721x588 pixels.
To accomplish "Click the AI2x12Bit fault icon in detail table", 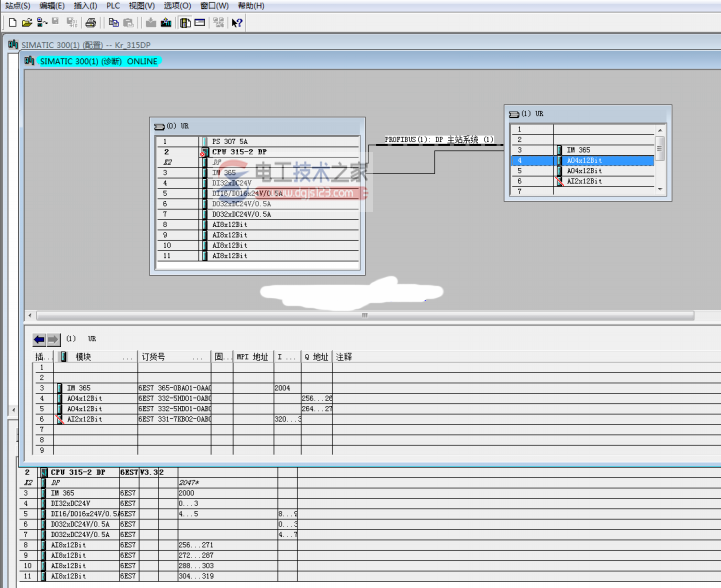I will point(59,419).
